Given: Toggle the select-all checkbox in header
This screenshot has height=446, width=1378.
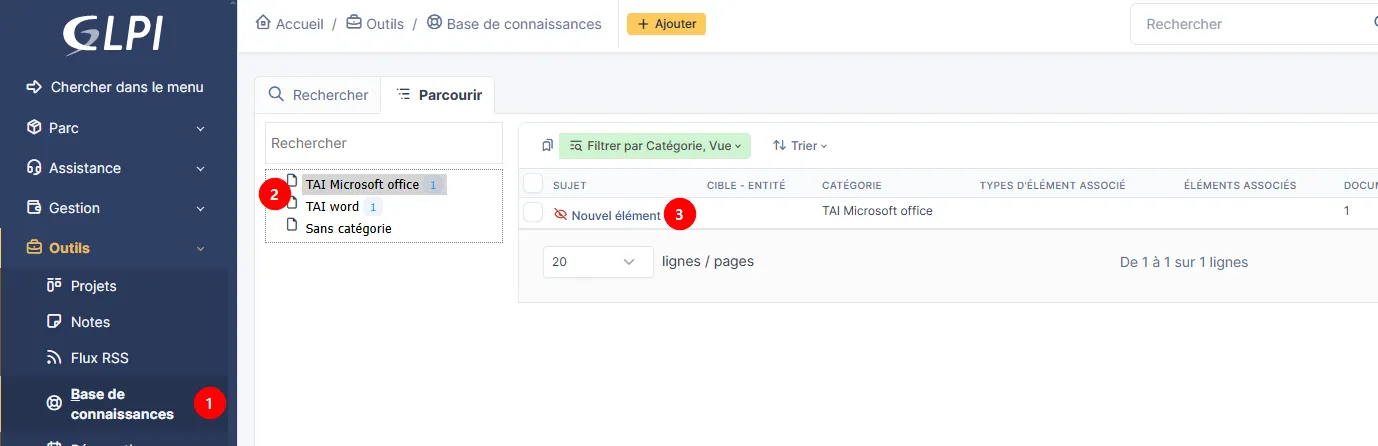Looking at the screenshot, I should tap(533, 183).
